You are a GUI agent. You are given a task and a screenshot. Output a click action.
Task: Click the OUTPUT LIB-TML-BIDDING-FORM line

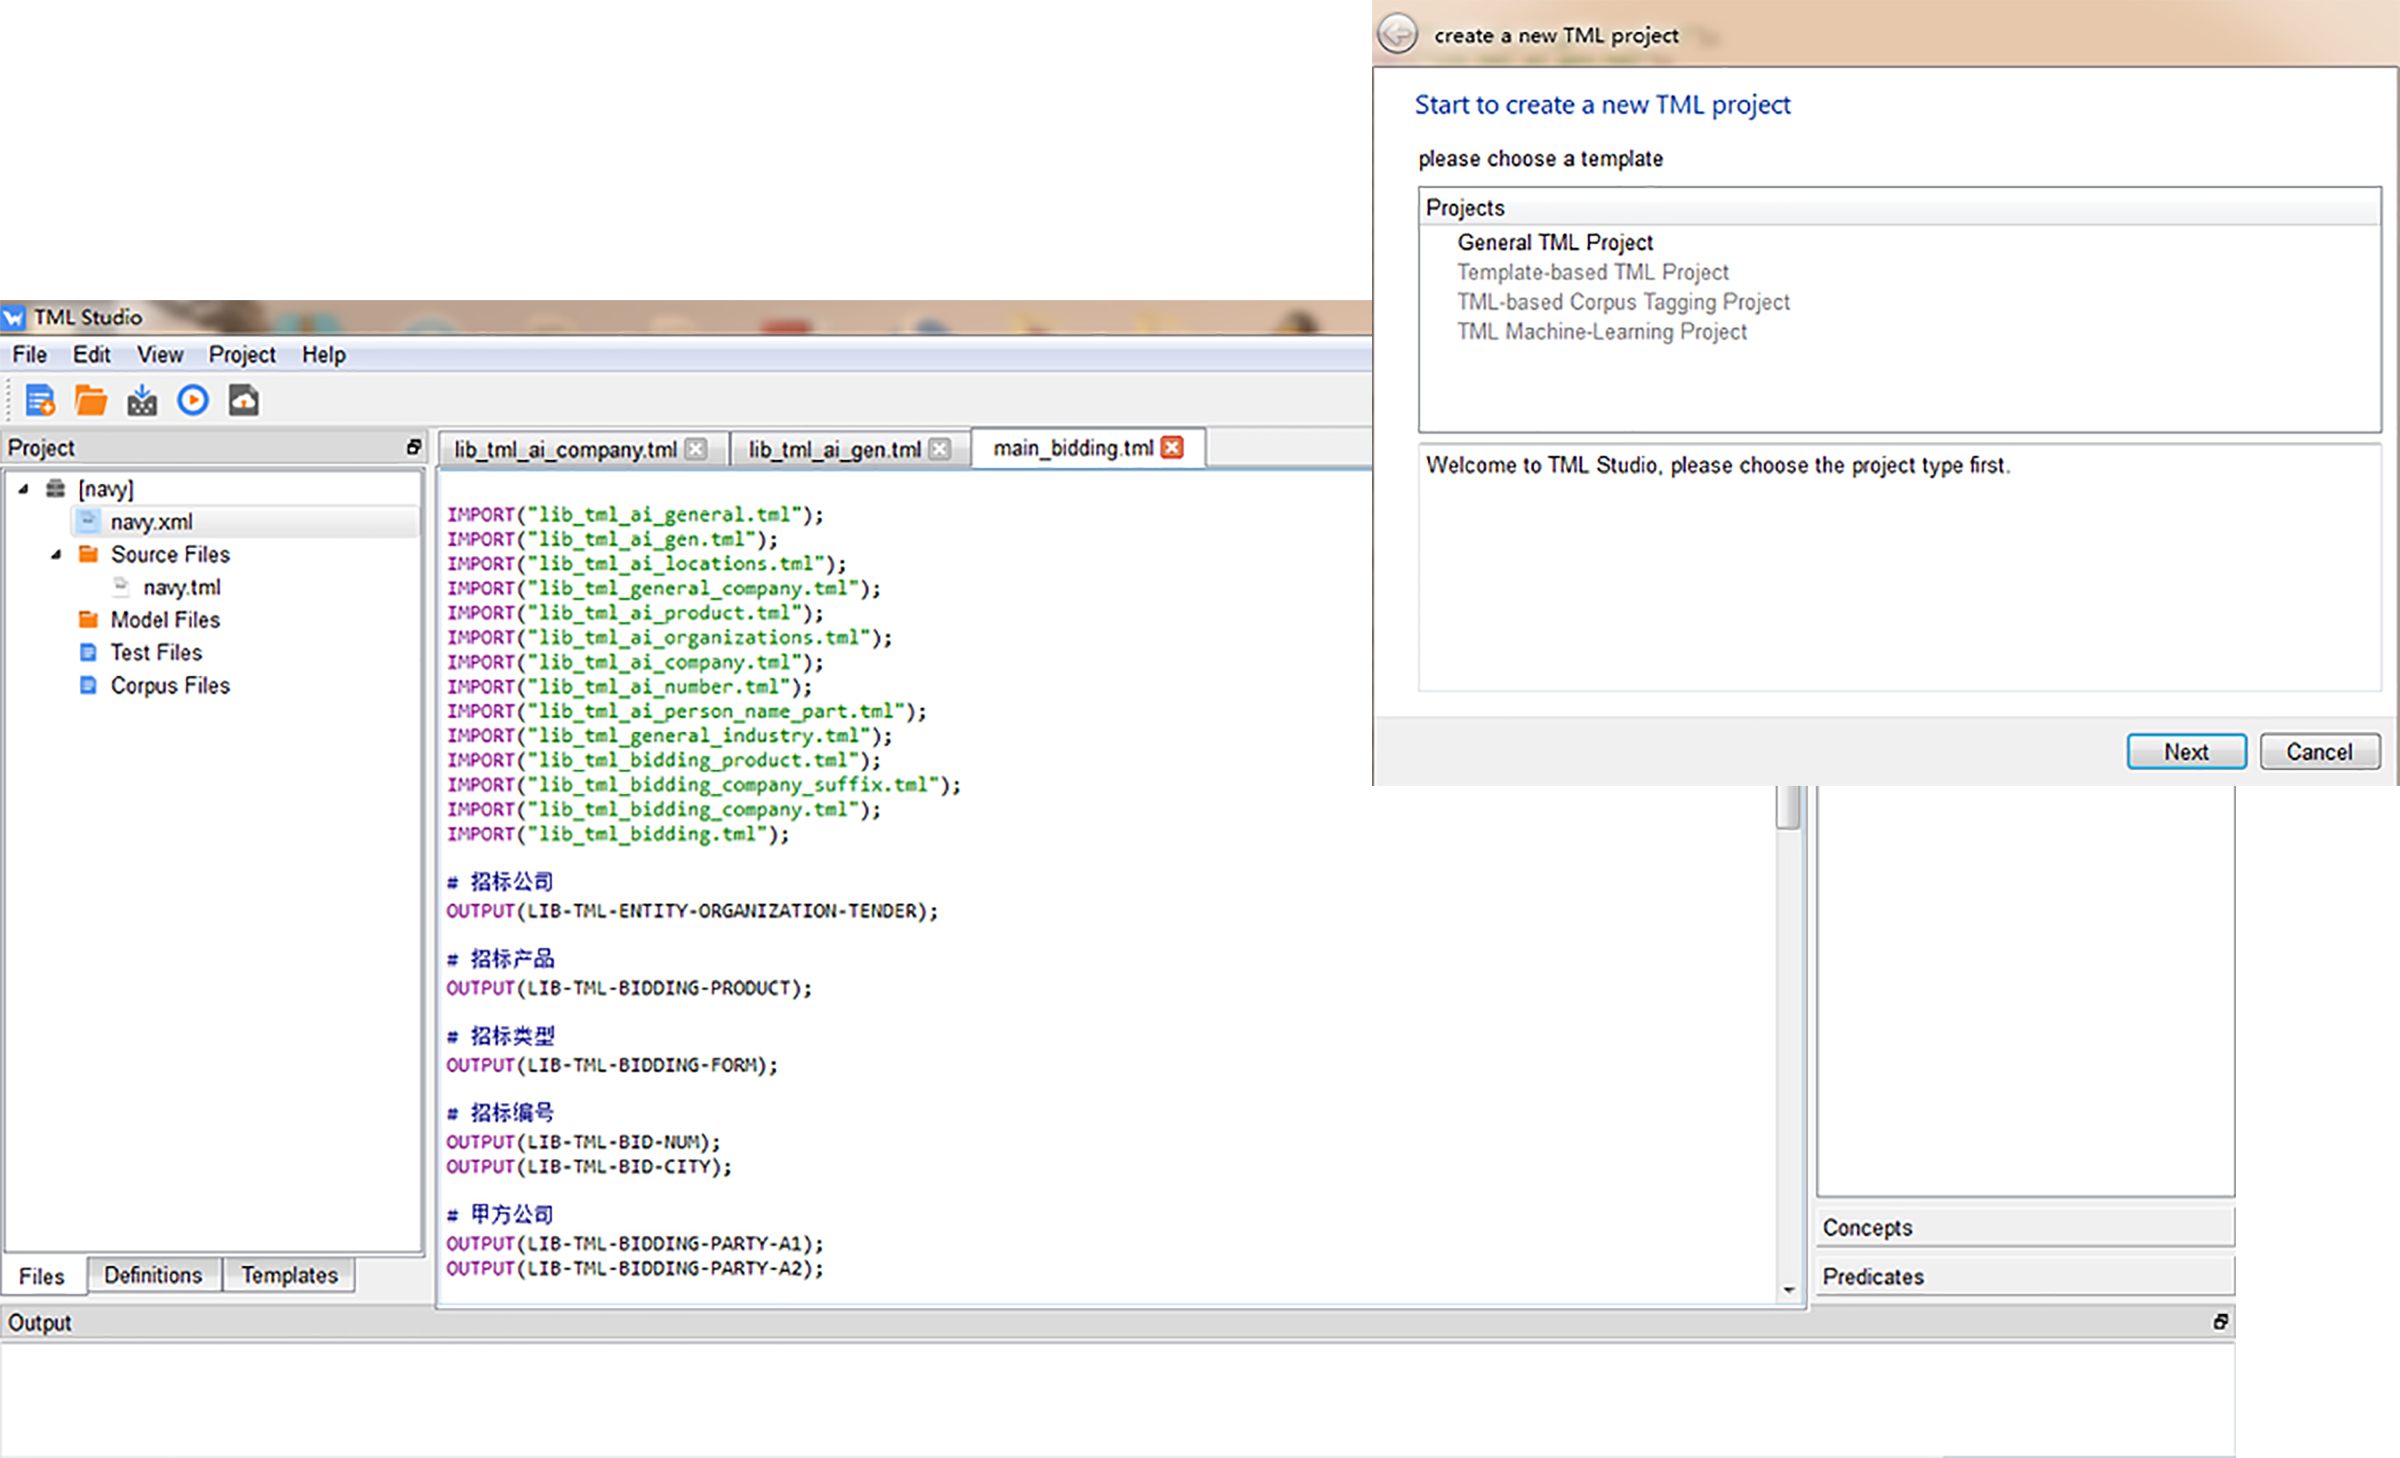[612, 1065]
